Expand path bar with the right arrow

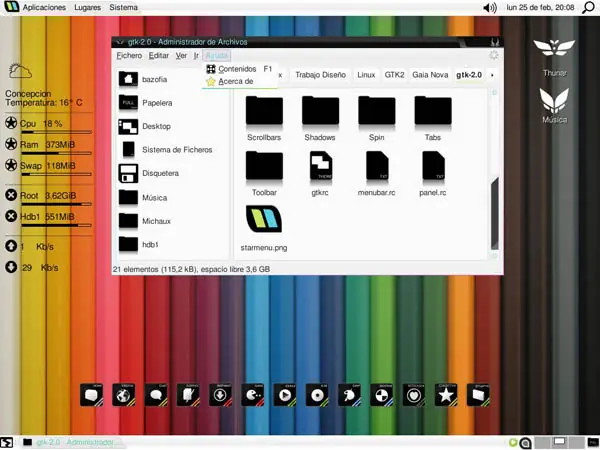point(492,75)
